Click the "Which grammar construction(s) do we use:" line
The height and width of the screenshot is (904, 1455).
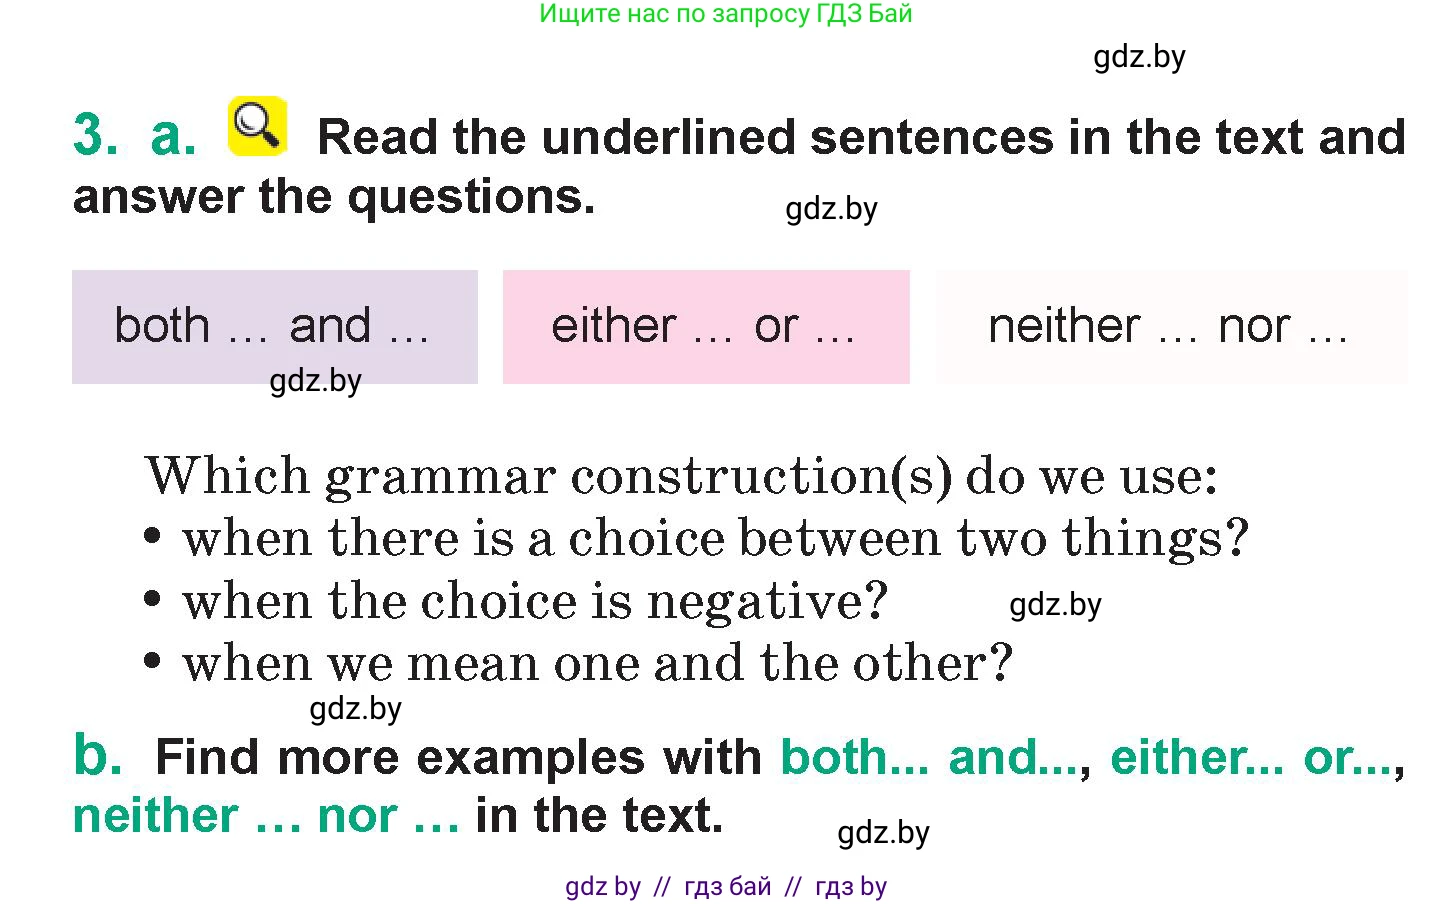point(681,475)
